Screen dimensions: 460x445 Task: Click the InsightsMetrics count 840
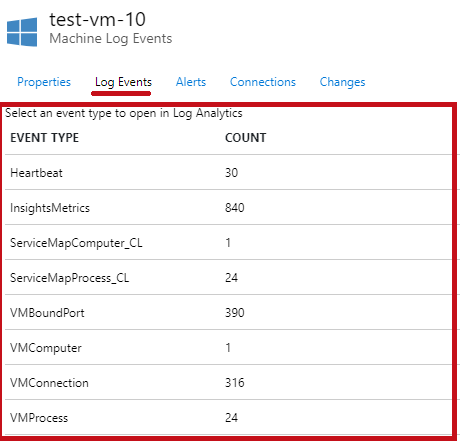pos(235,208)
